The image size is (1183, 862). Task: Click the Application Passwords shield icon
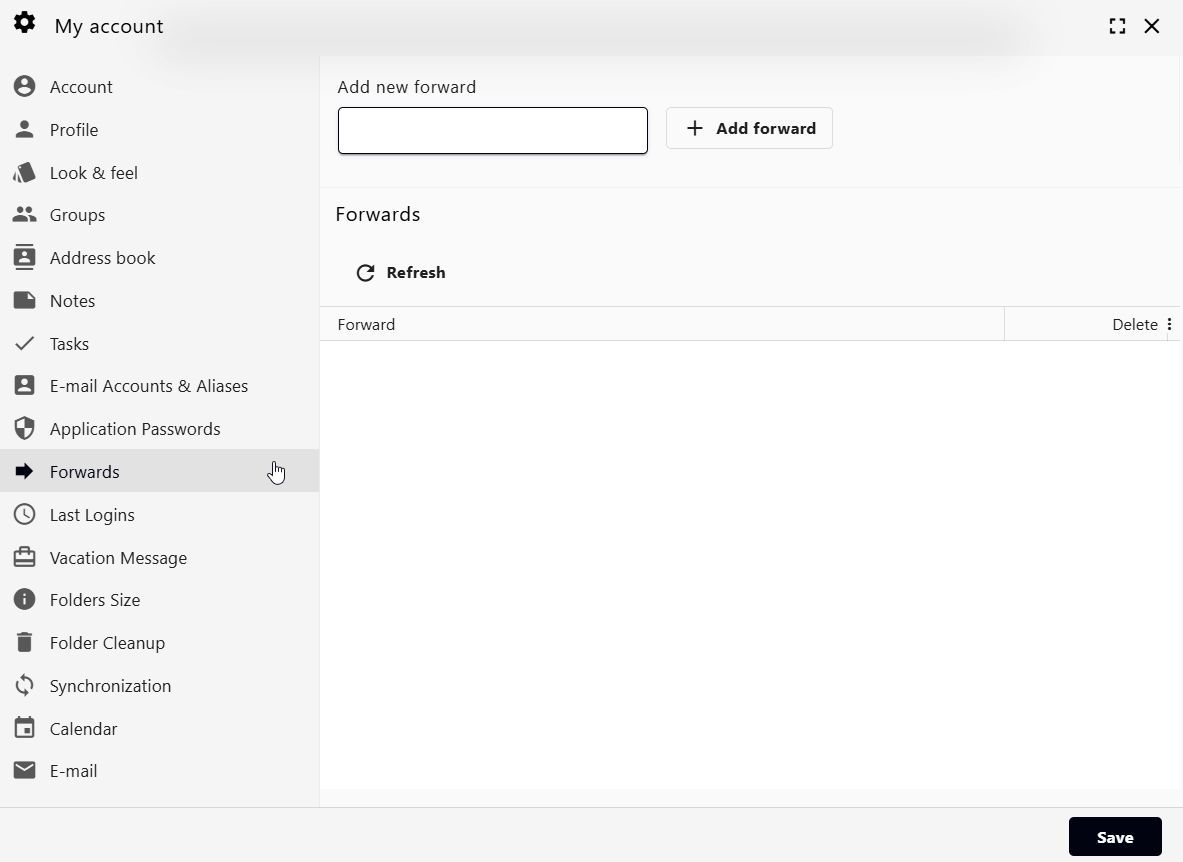[25, 429]
